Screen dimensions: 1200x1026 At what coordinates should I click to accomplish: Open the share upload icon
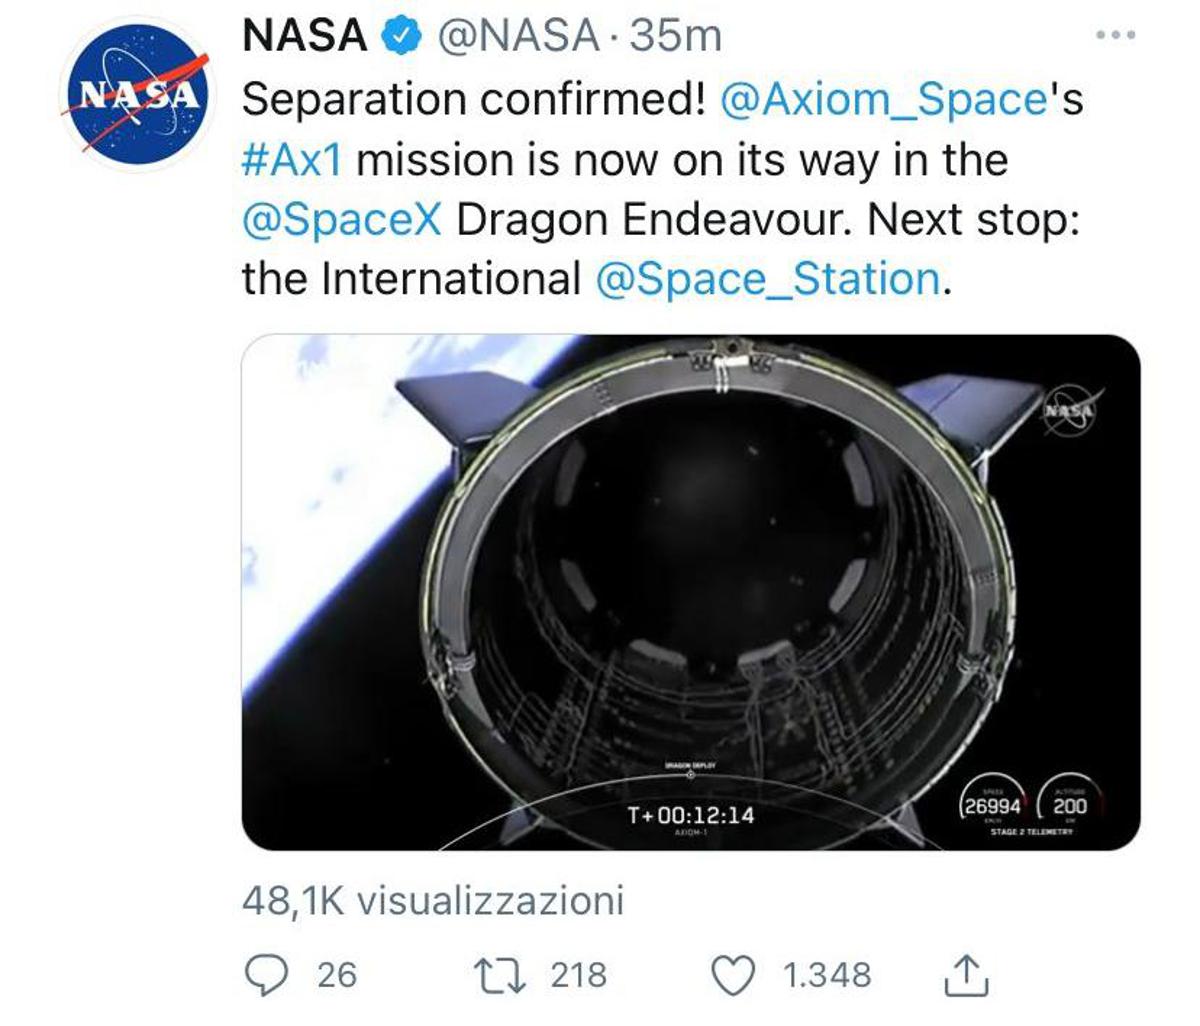[966, 975]
